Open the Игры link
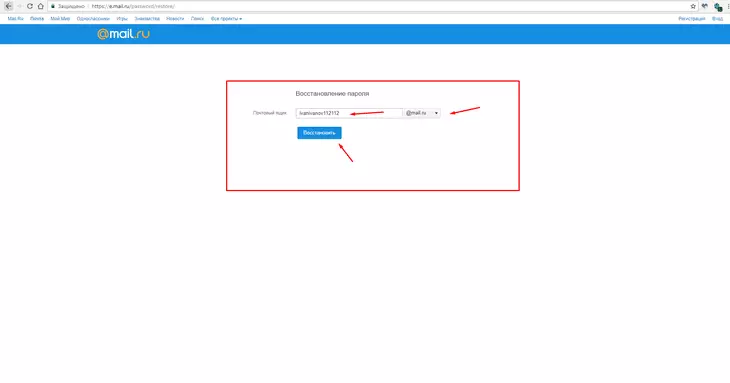The height and width of the screenshot is (383, 730). [x=122, y=19]
